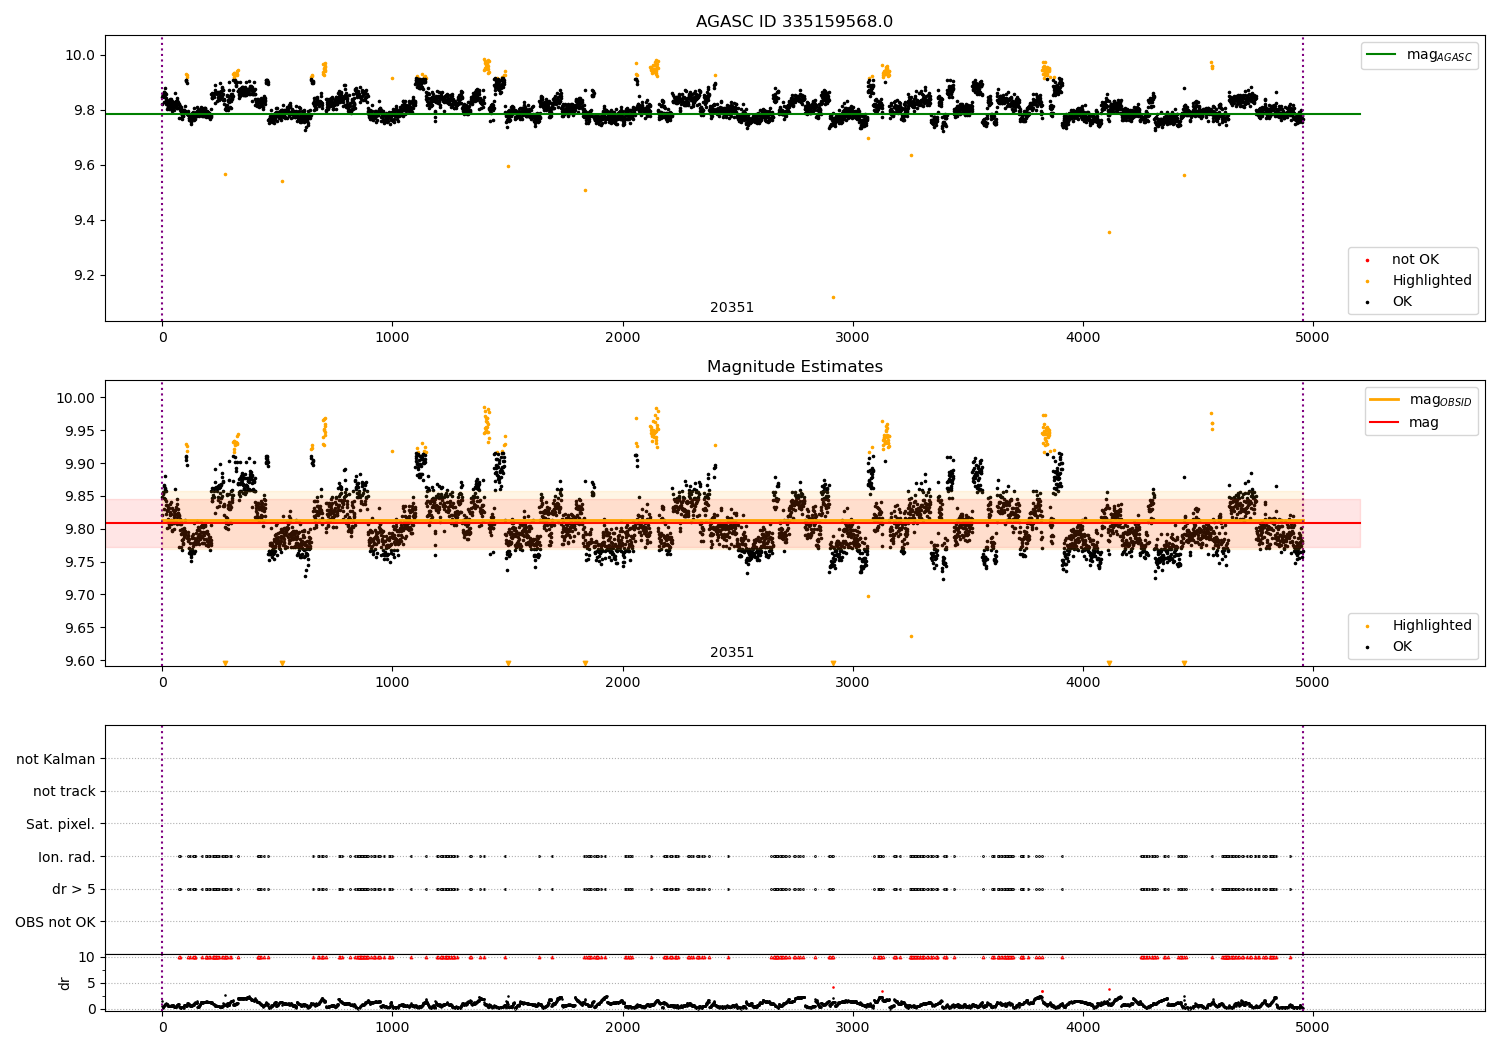Click the 9.6 y-tick in AGASC ID plot

pos(84,165)
